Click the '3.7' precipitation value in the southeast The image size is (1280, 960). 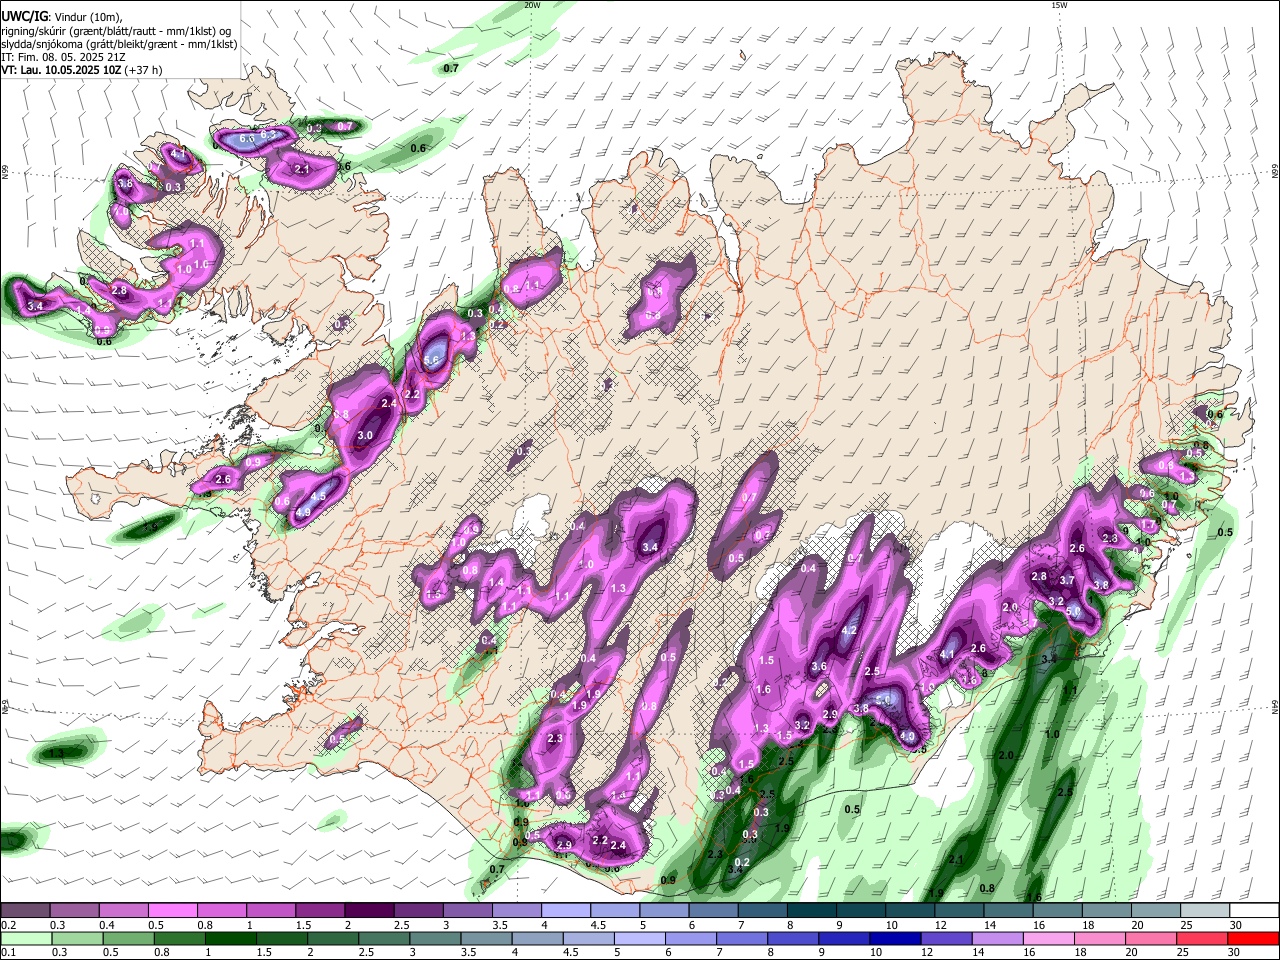[x=1067, y=581]
